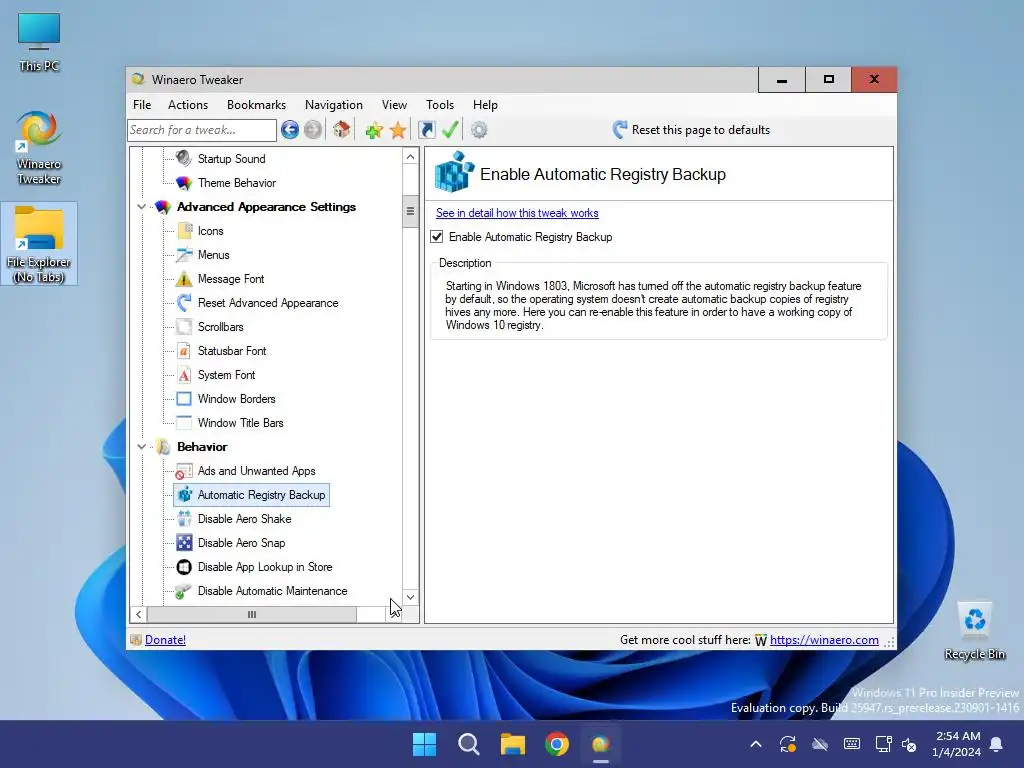The width and height of the screenshot is (1024, 768).
Task: Click the Donate! link
Action: [x=165, y=640]
